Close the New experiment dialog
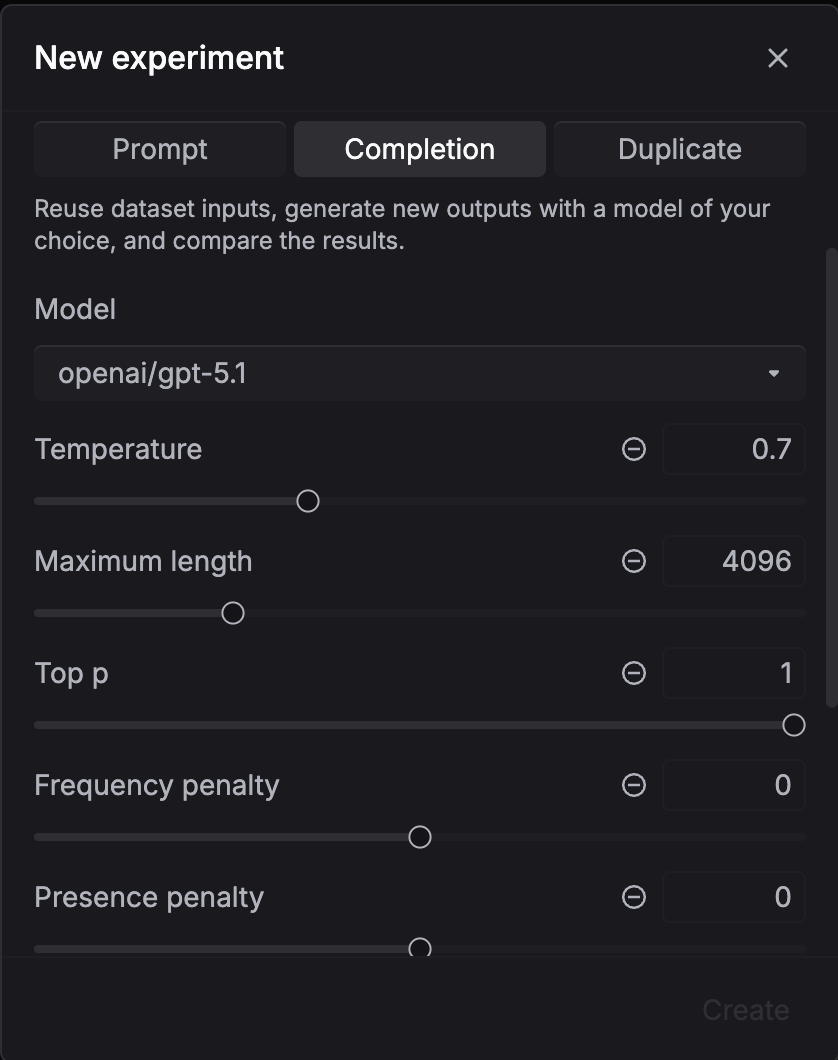The image size is (838, 1060). [778, 58]
